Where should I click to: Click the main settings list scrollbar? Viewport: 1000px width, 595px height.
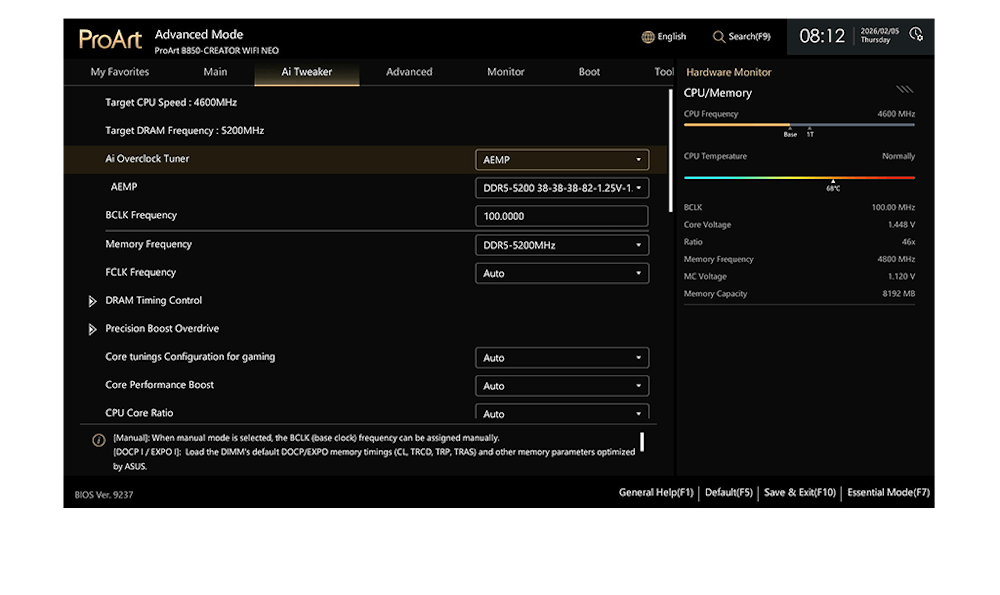coord(670,151)
